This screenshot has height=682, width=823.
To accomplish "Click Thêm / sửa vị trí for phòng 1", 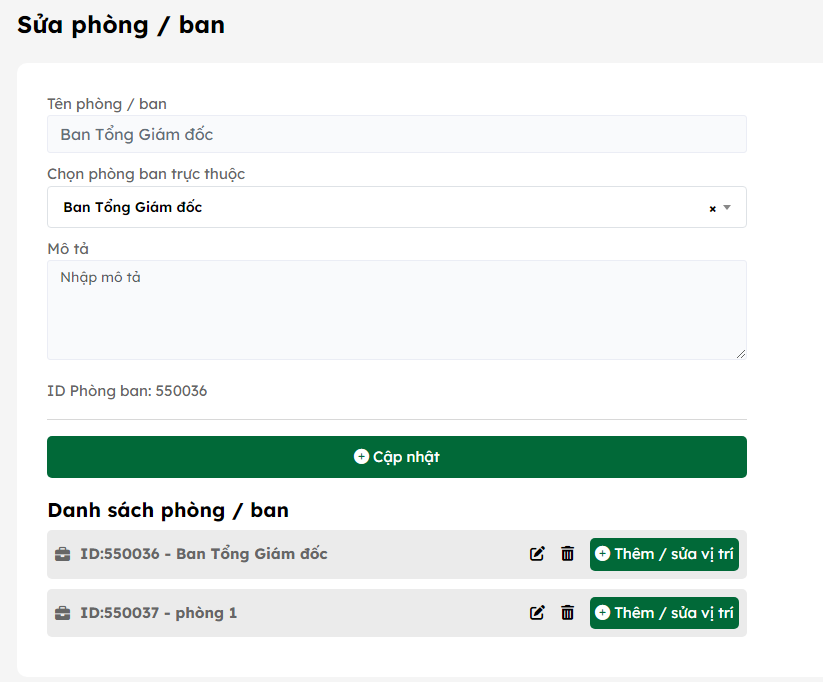I will point(664,613).
